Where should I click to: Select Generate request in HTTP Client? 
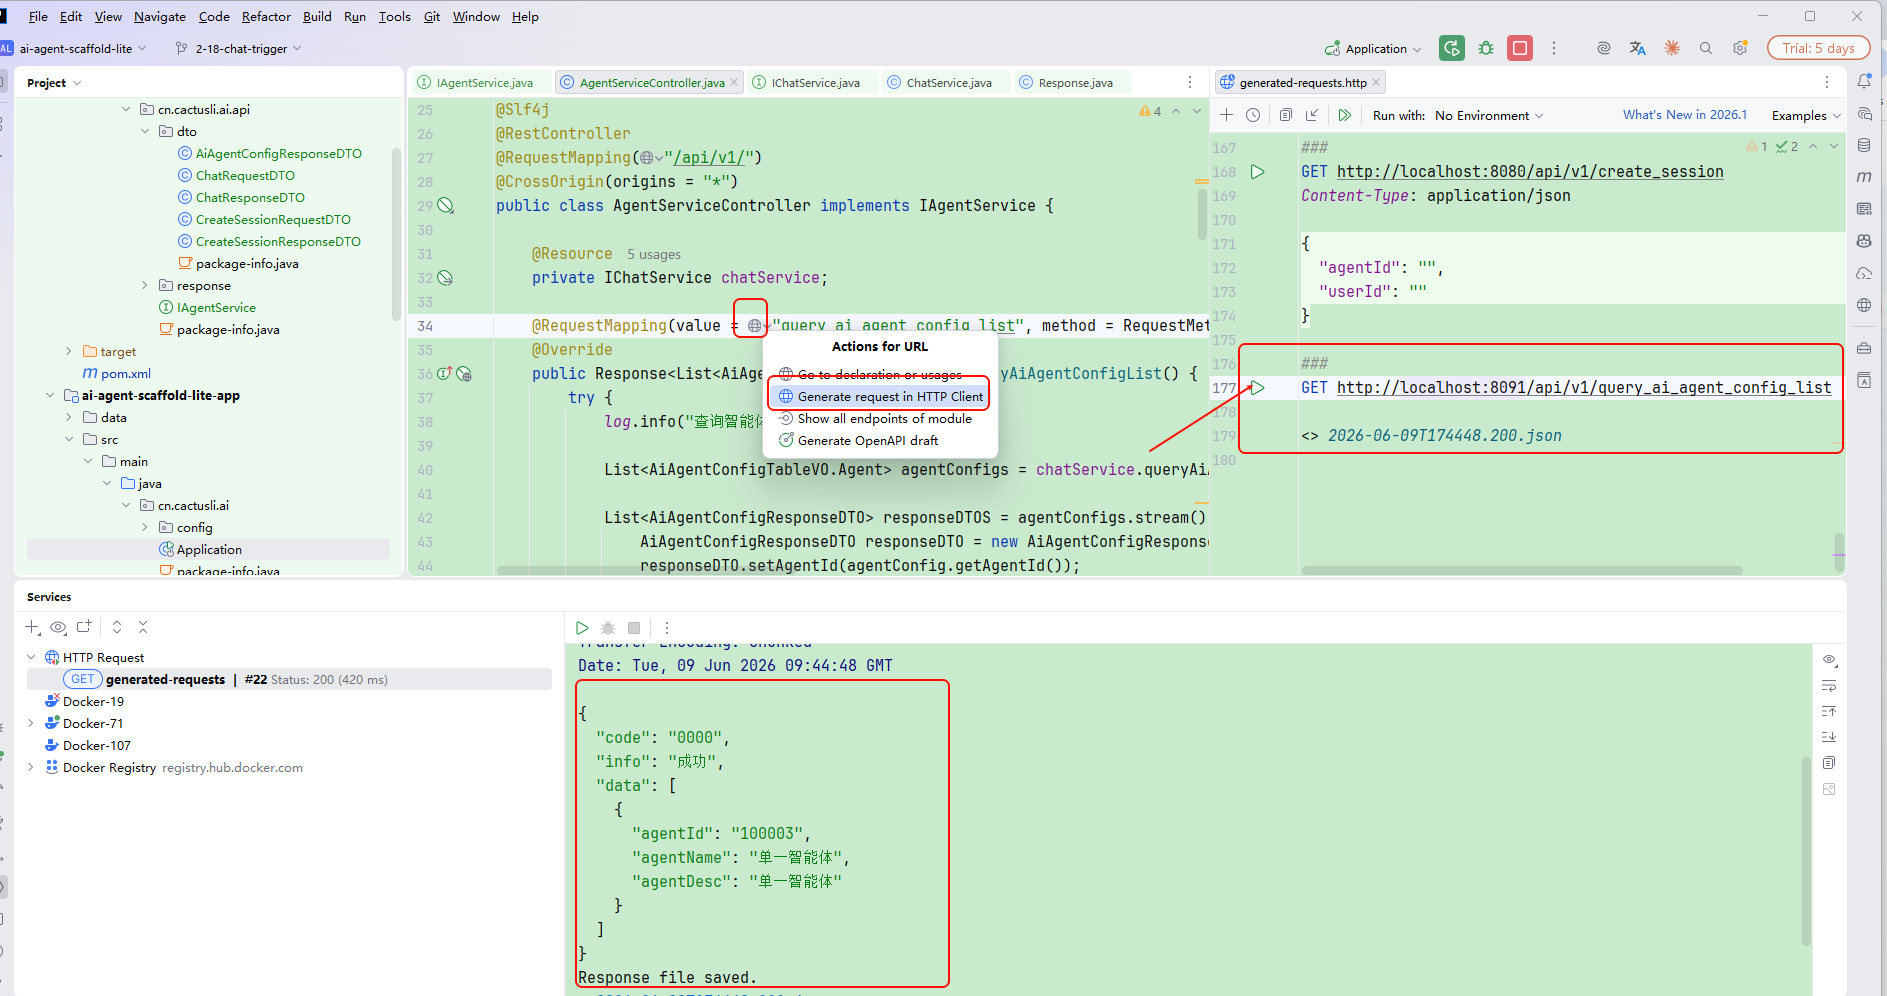click(880, 396)
